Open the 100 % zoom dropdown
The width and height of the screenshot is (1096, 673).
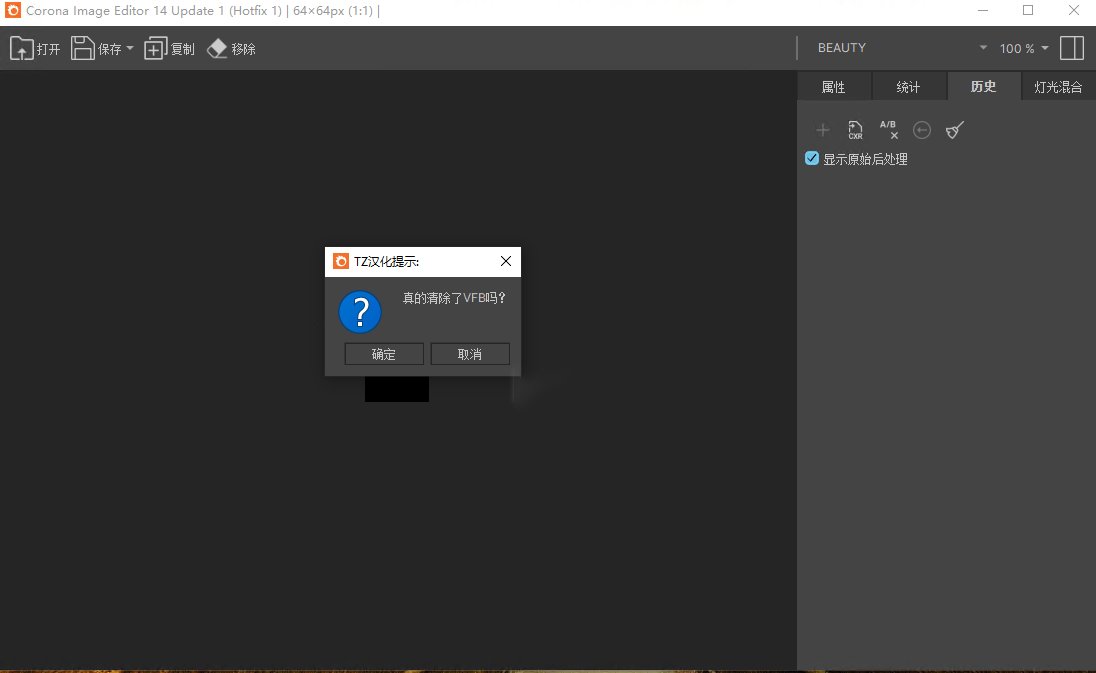(x=1024, y=48)
